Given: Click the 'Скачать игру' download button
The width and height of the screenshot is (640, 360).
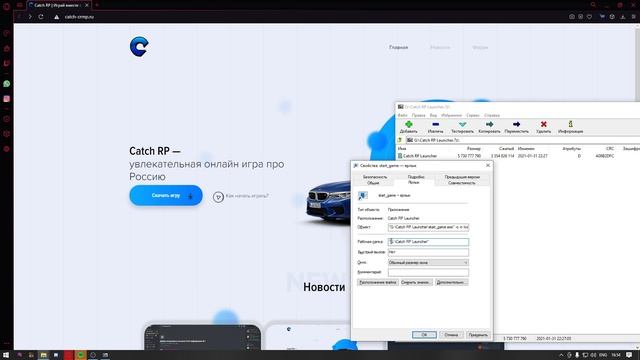Looking at the screenshot, I should 166,195.
